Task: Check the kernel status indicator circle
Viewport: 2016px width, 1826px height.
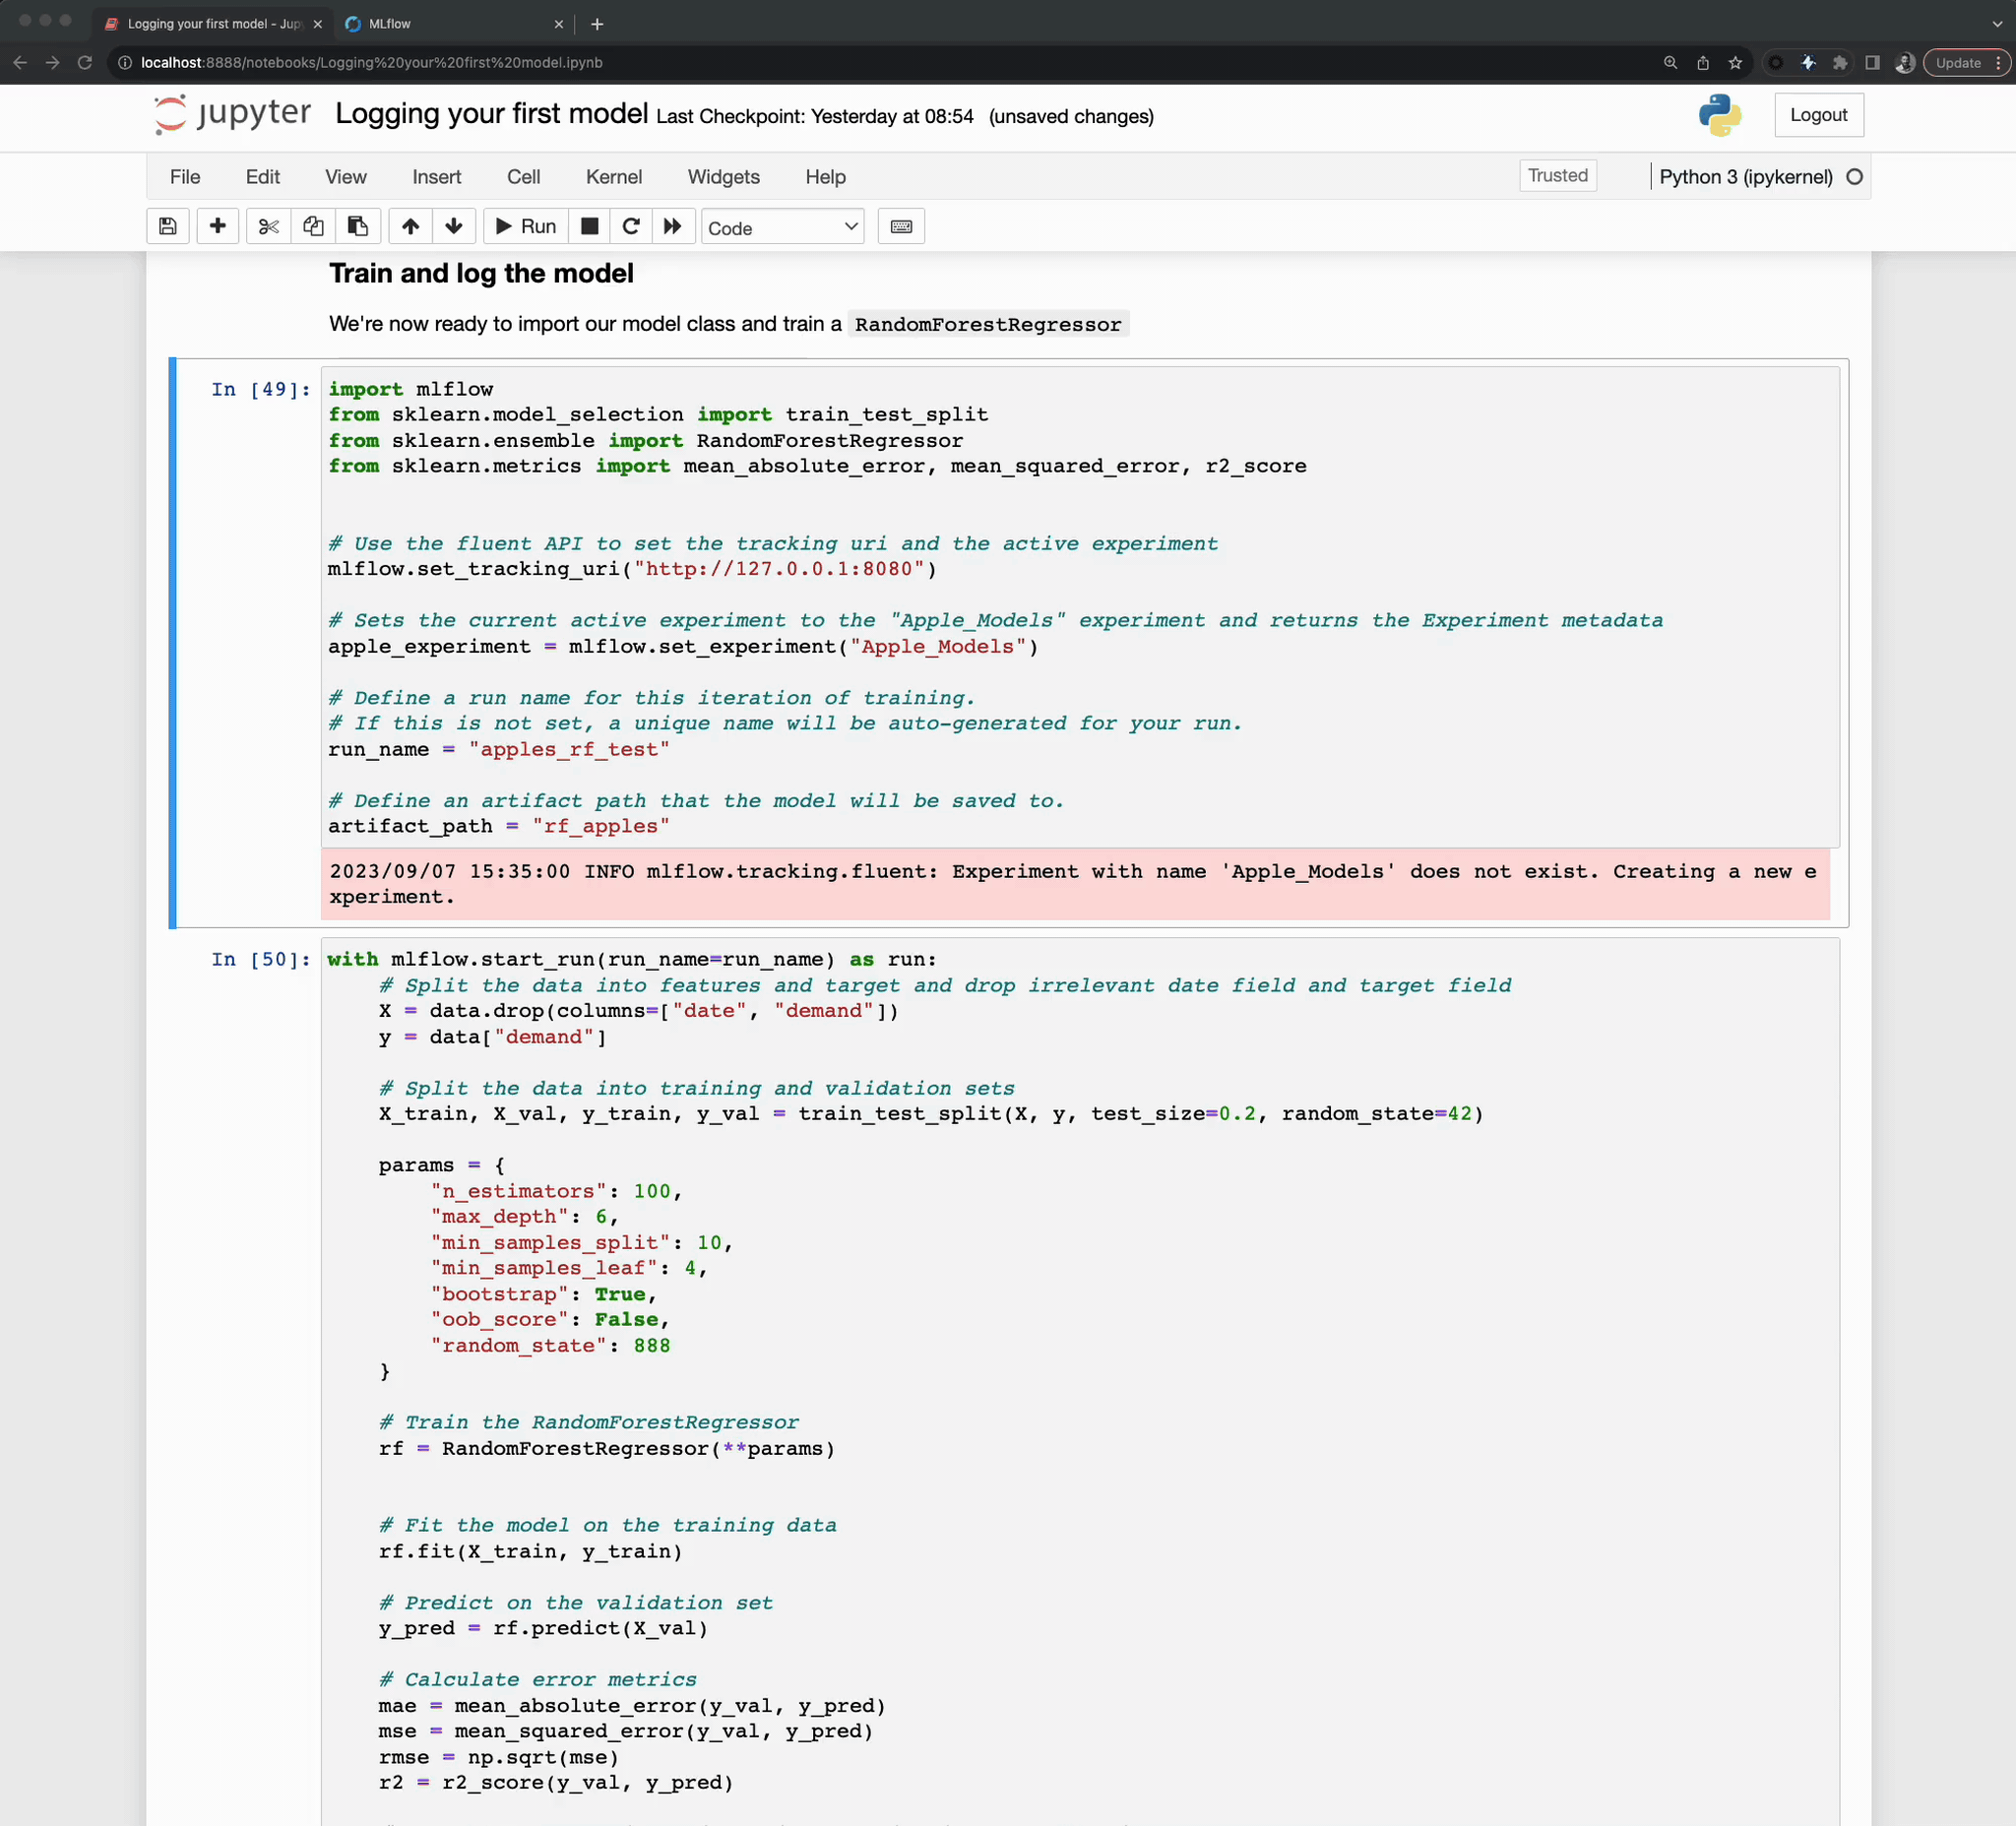Action: 1855,176
